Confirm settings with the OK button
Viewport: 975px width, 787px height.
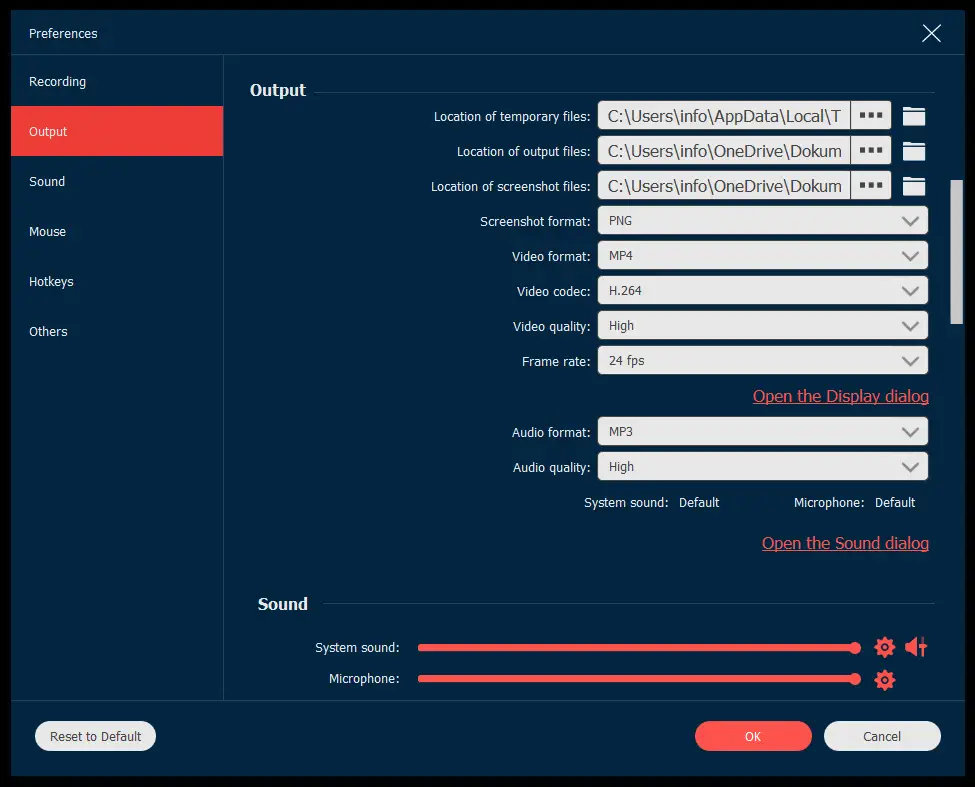(x=753, y=736)
